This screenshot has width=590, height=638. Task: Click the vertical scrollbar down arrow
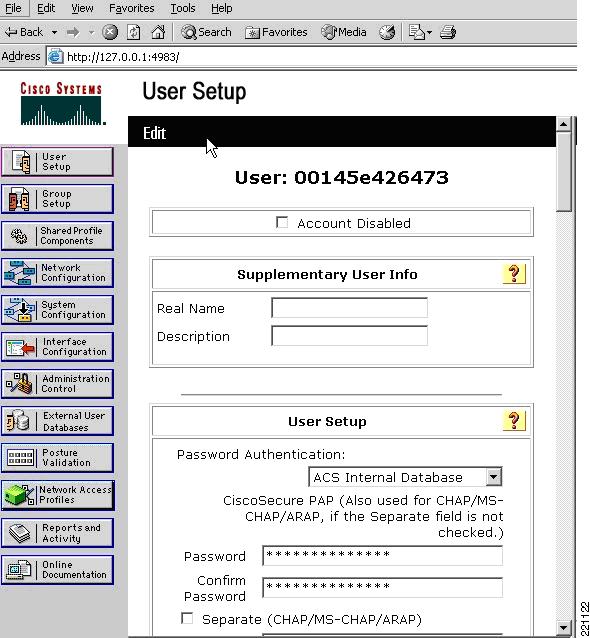(x=564, y=627)
